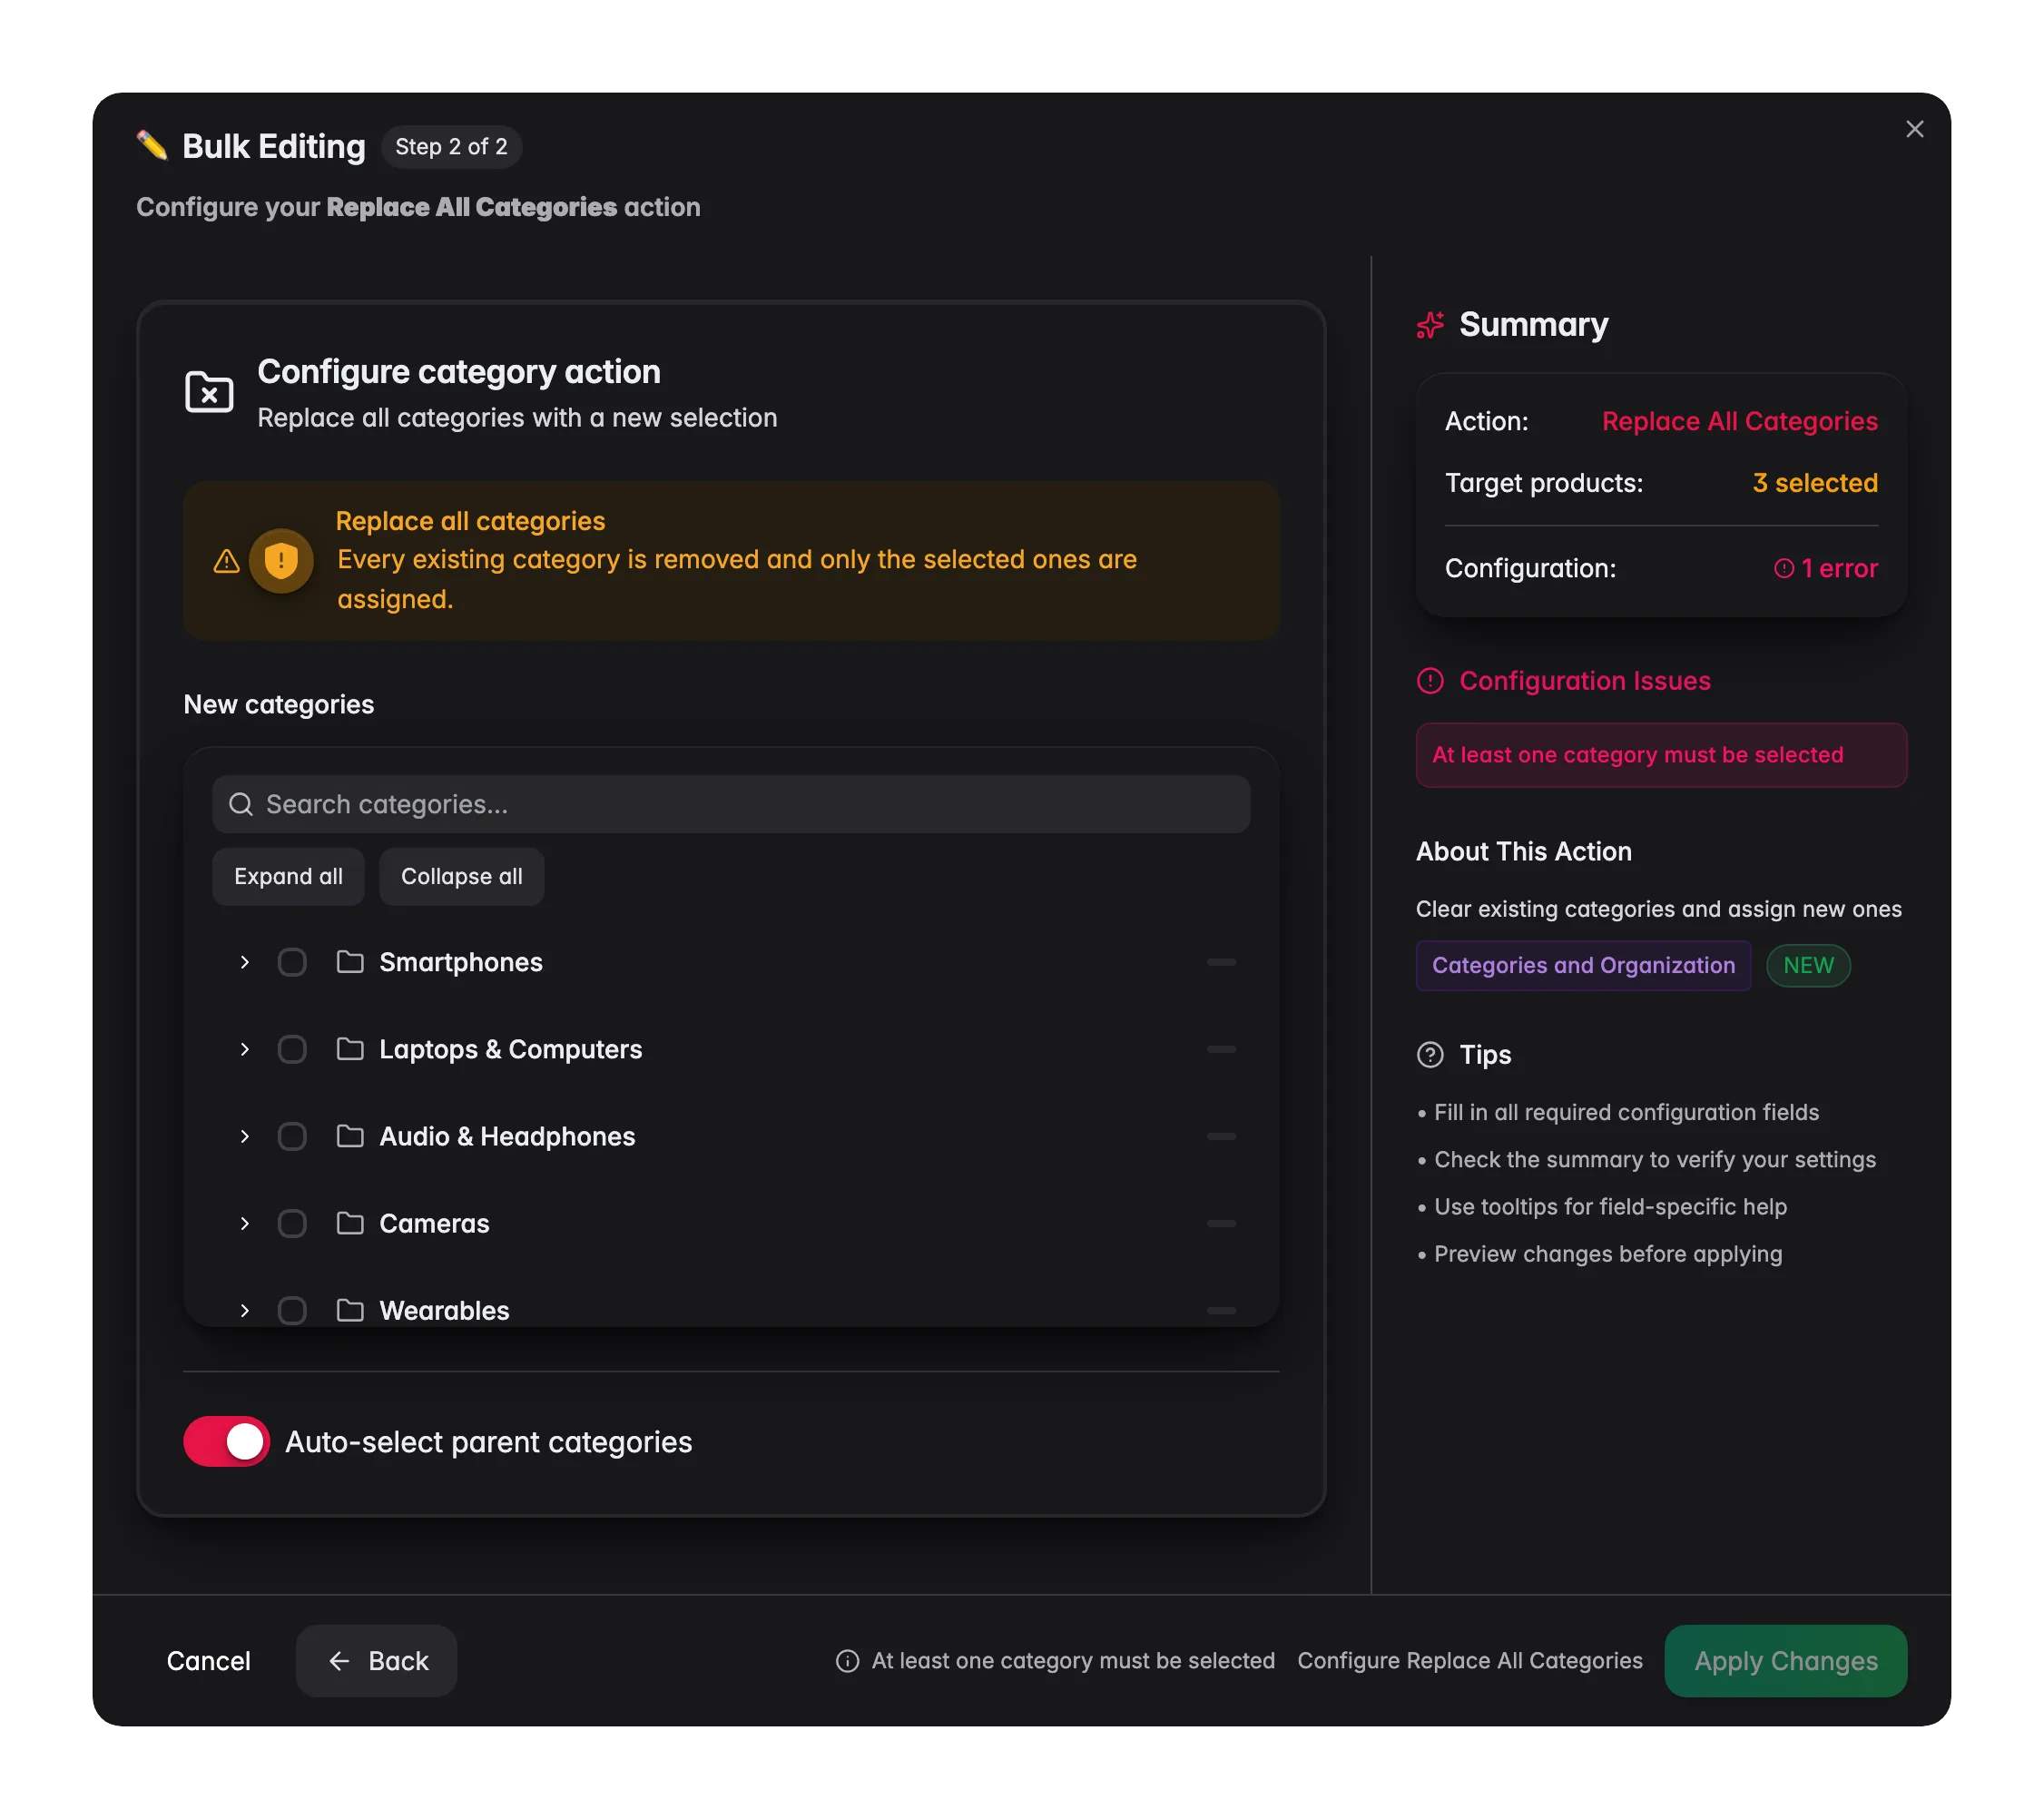The image size is (2044, 1819).
Task: Expand the Wearables category chevron
Action: (244, 1310)
